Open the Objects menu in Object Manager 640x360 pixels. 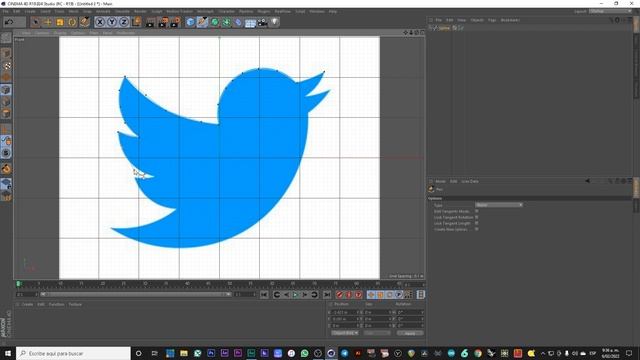point(477,20)
